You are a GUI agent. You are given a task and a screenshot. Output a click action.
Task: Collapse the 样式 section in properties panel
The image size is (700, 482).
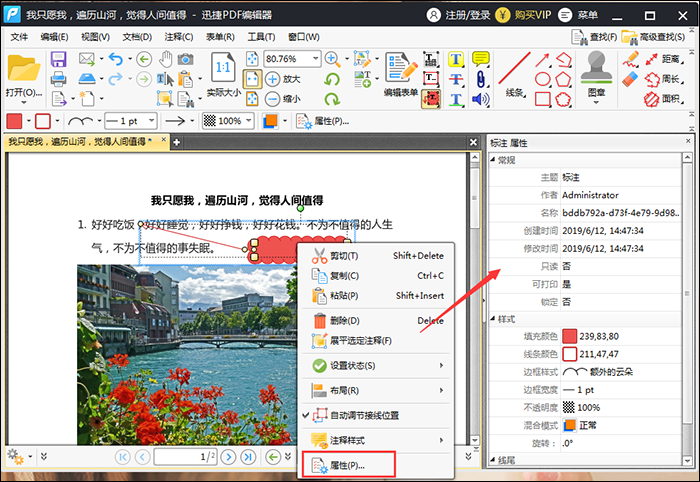[493, 319]
